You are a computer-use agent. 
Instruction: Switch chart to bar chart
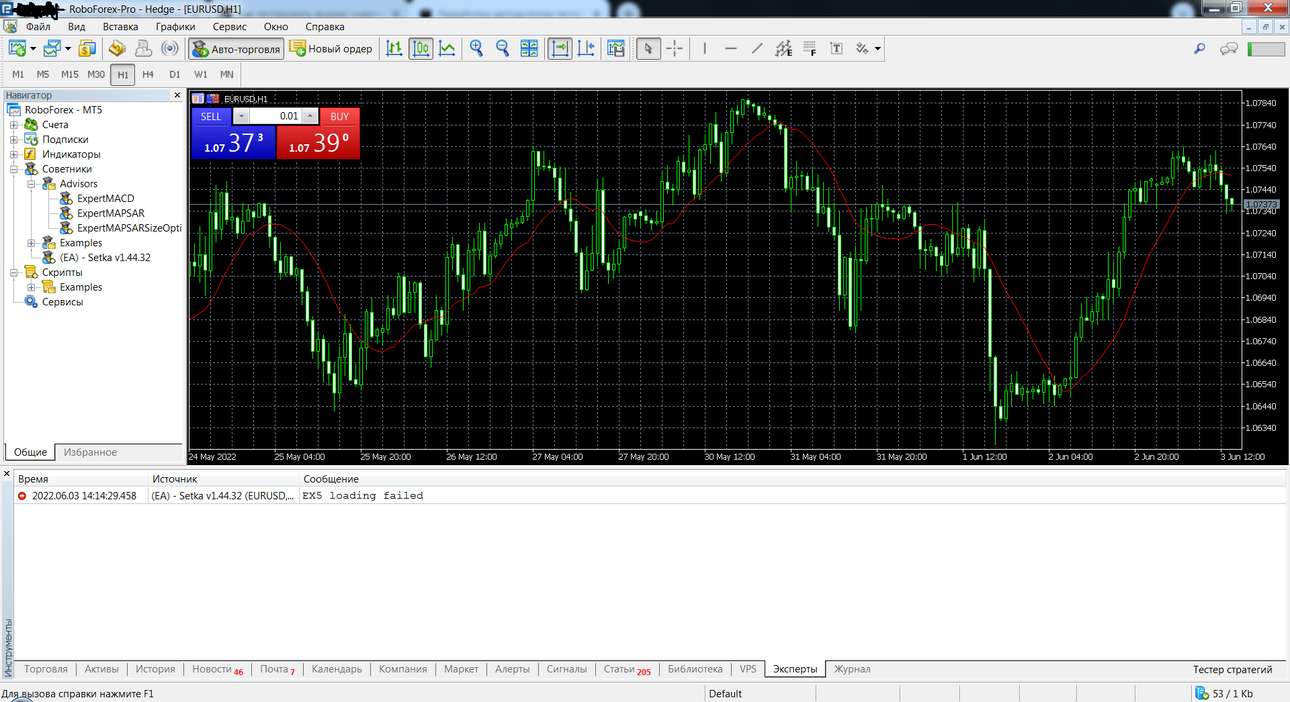[x=395, y=48]
